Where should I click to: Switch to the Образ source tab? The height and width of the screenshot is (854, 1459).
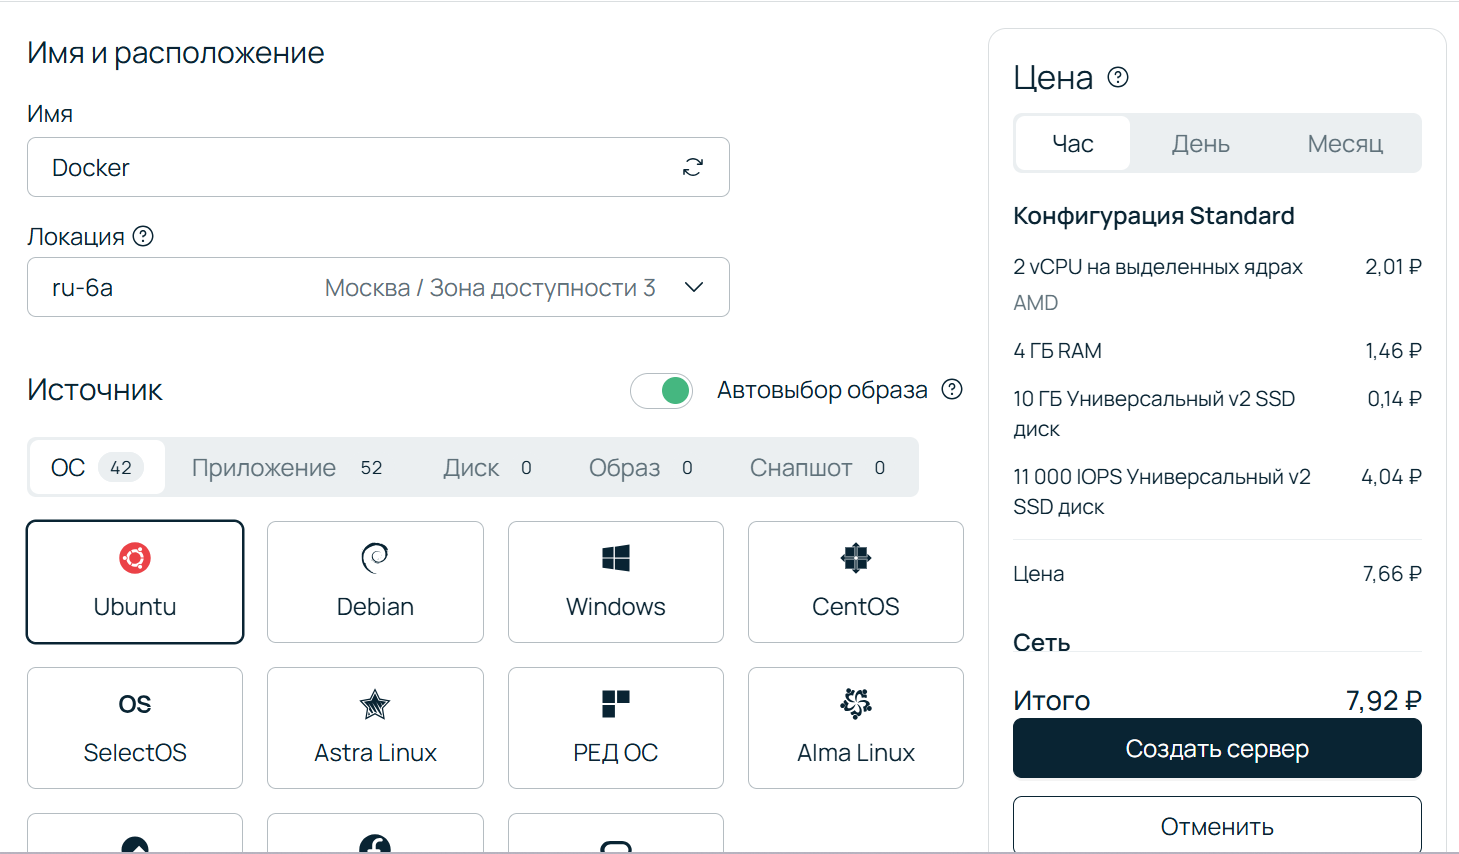pyautogui.click(x=640, y=467)
